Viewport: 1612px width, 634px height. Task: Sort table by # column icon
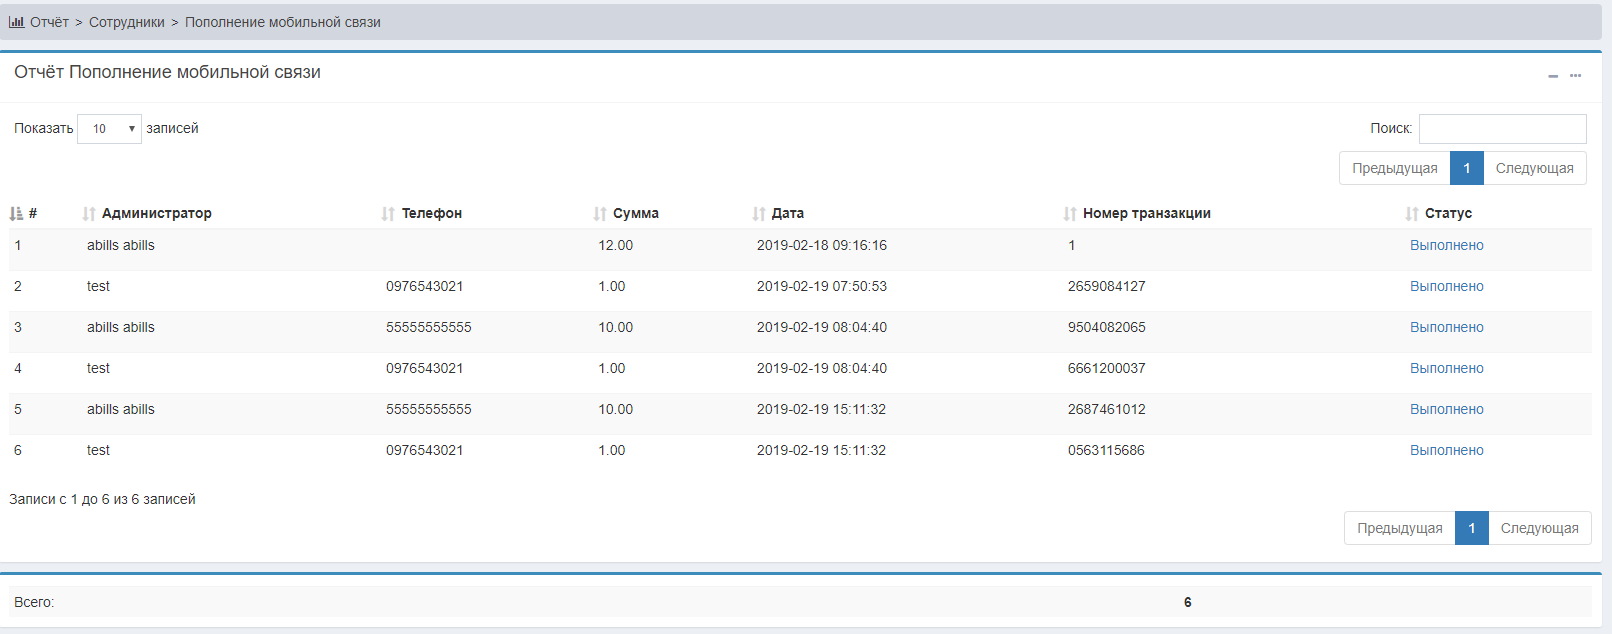16,214
